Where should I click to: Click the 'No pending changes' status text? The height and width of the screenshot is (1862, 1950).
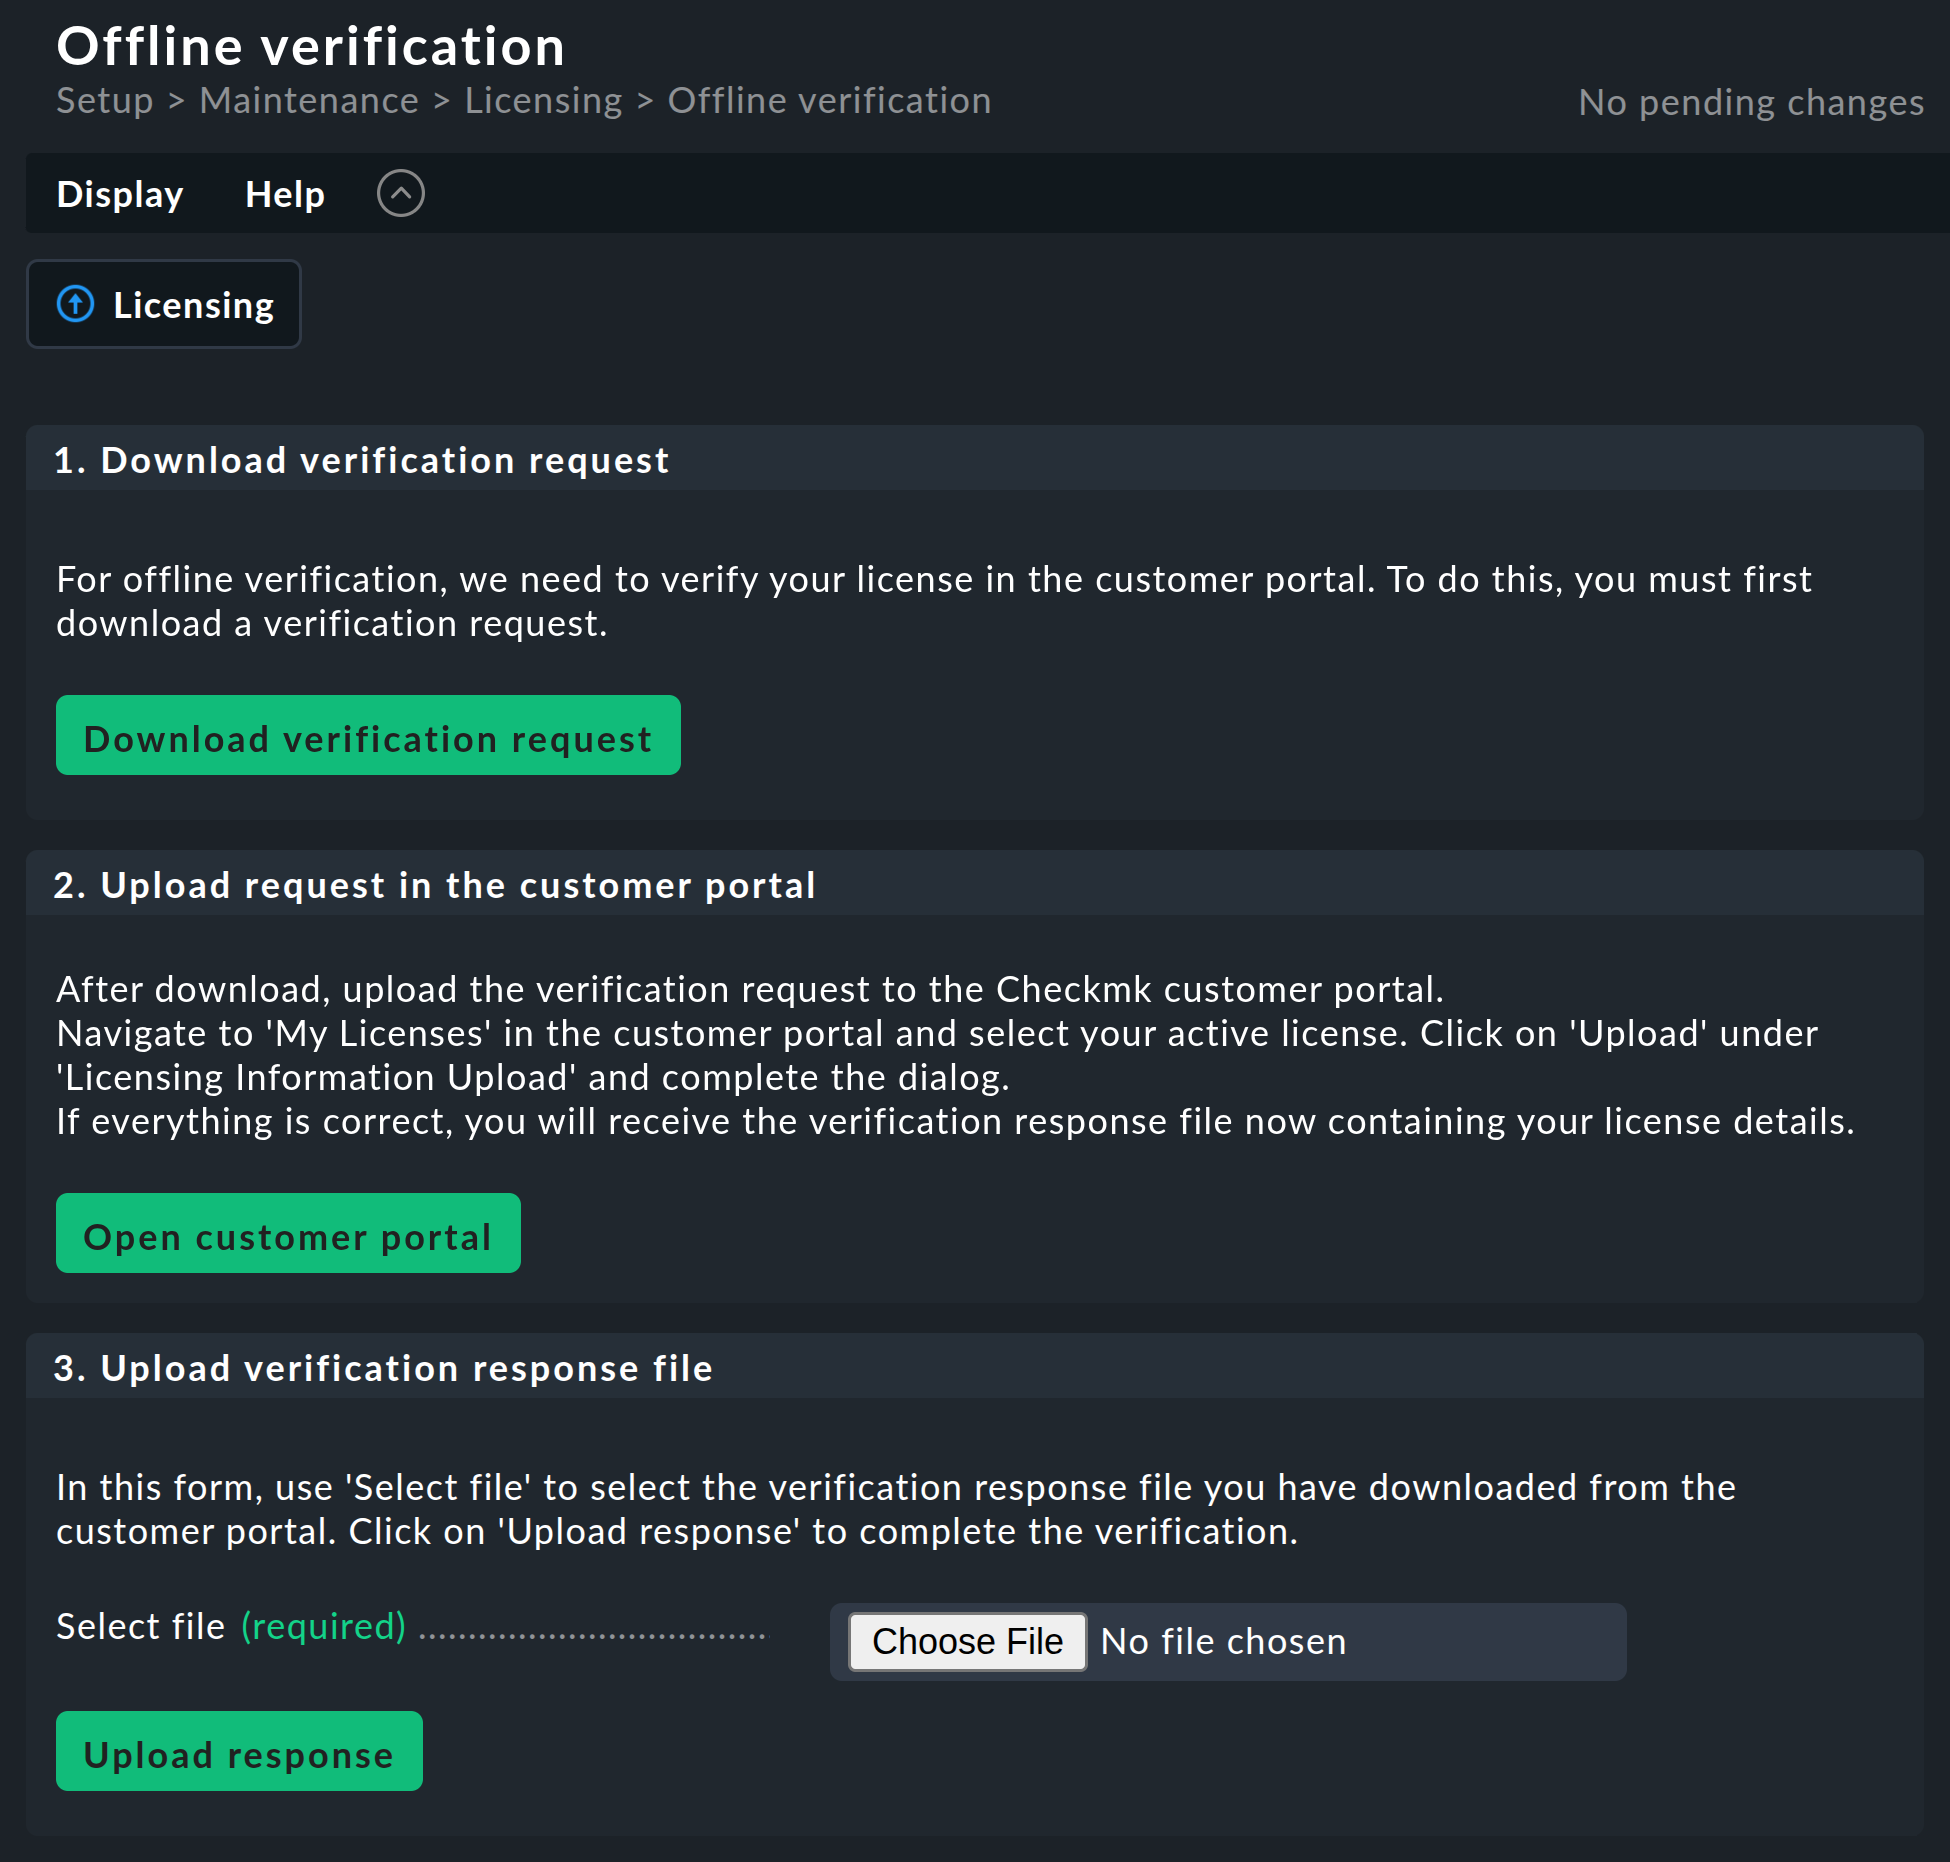[1750, 101]
